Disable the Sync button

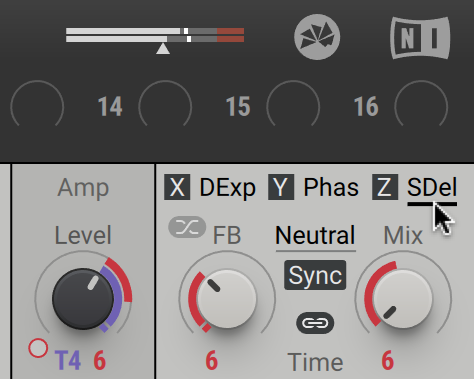point(315,275)
